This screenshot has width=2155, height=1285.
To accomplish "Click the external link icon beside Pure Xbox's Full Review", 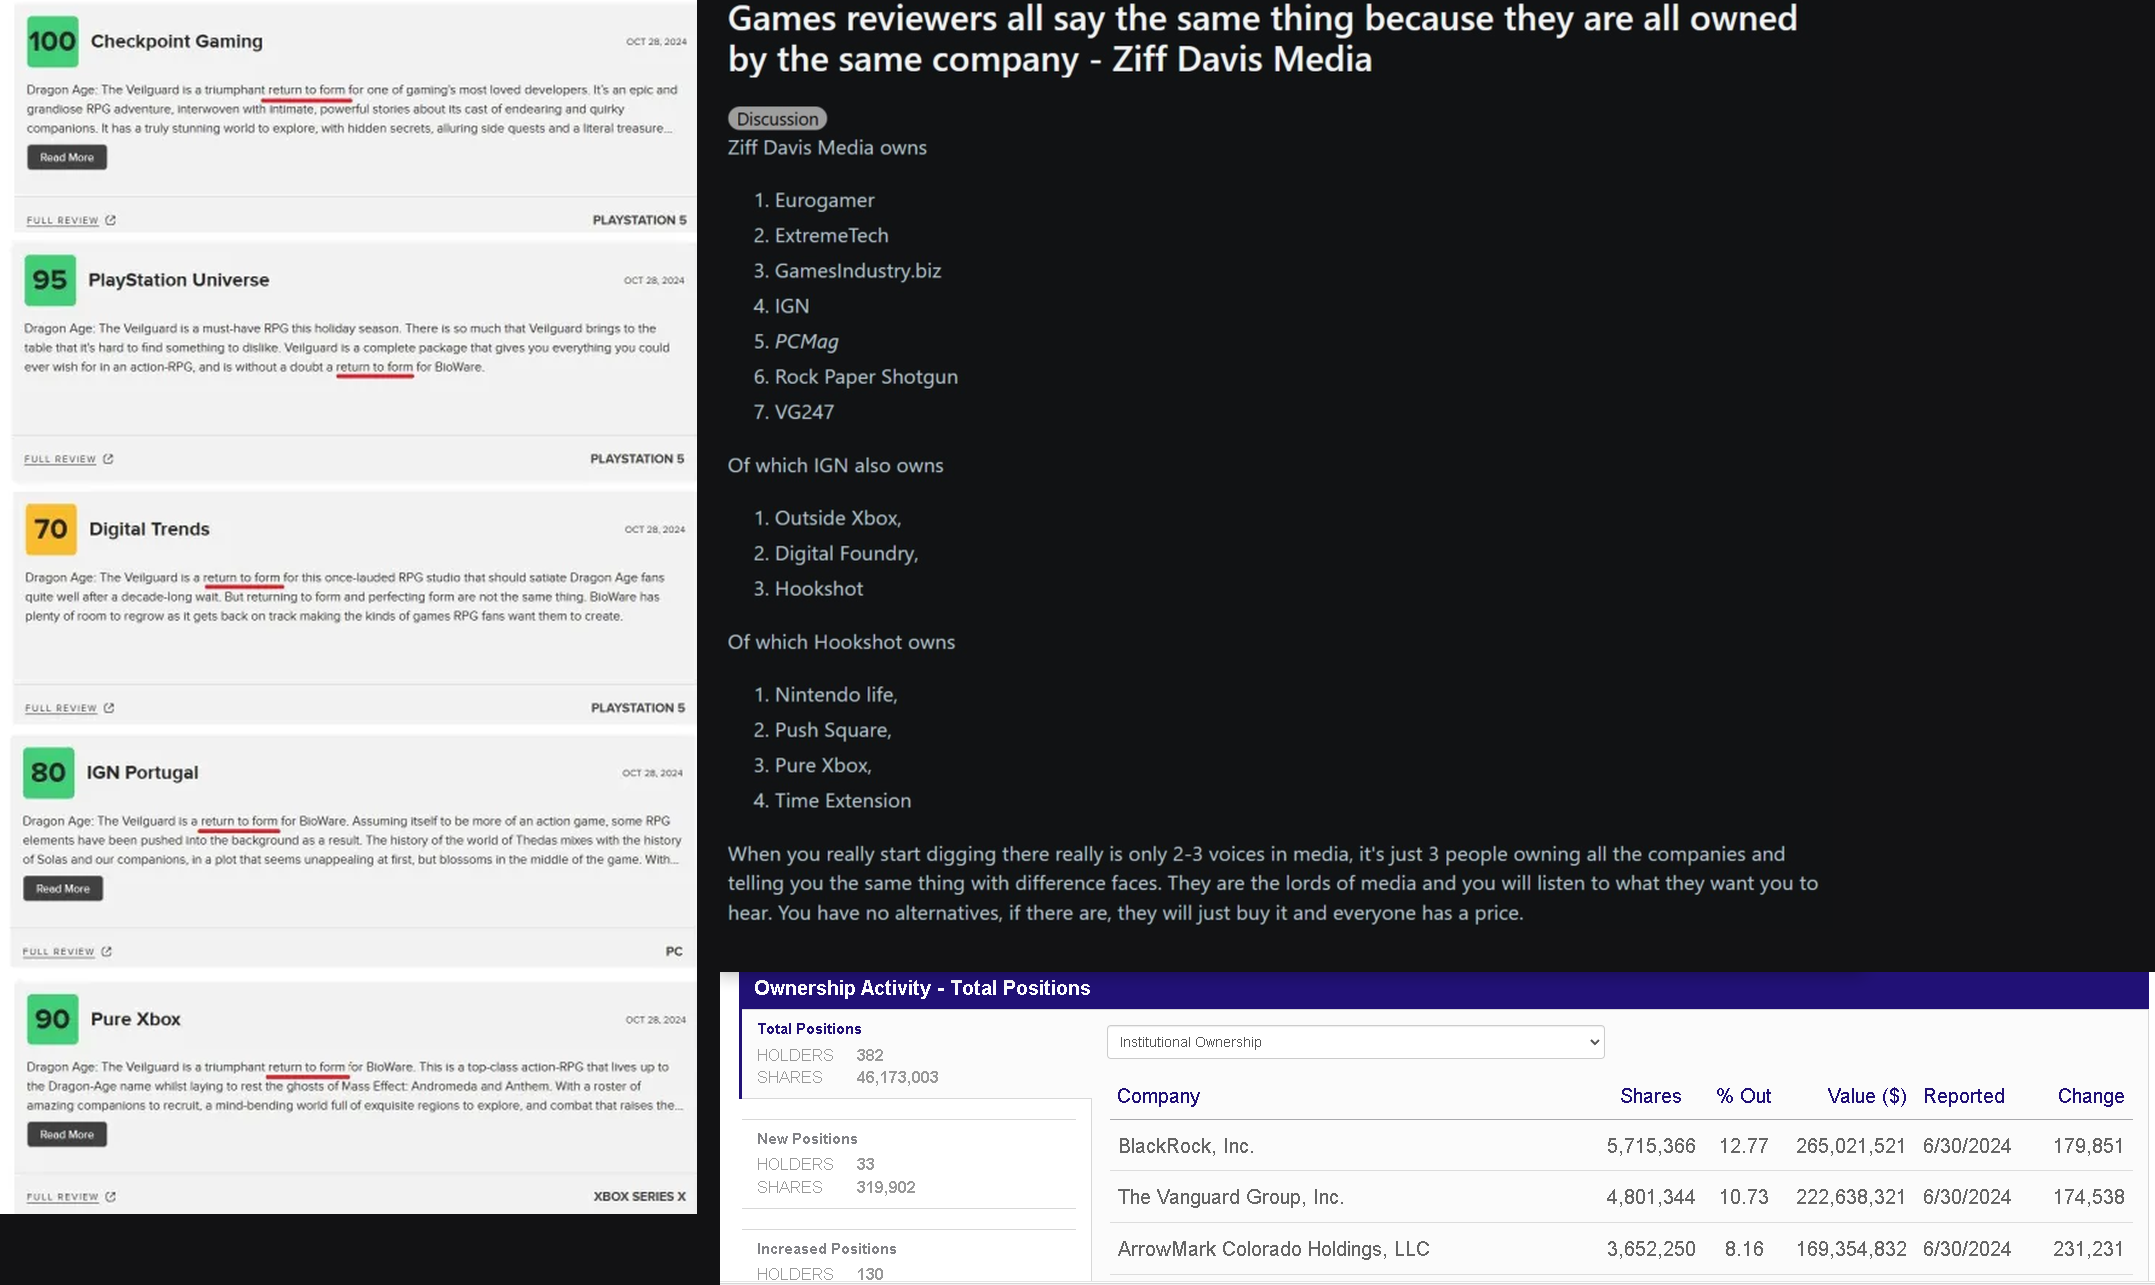I will (x=110, y=1196).
